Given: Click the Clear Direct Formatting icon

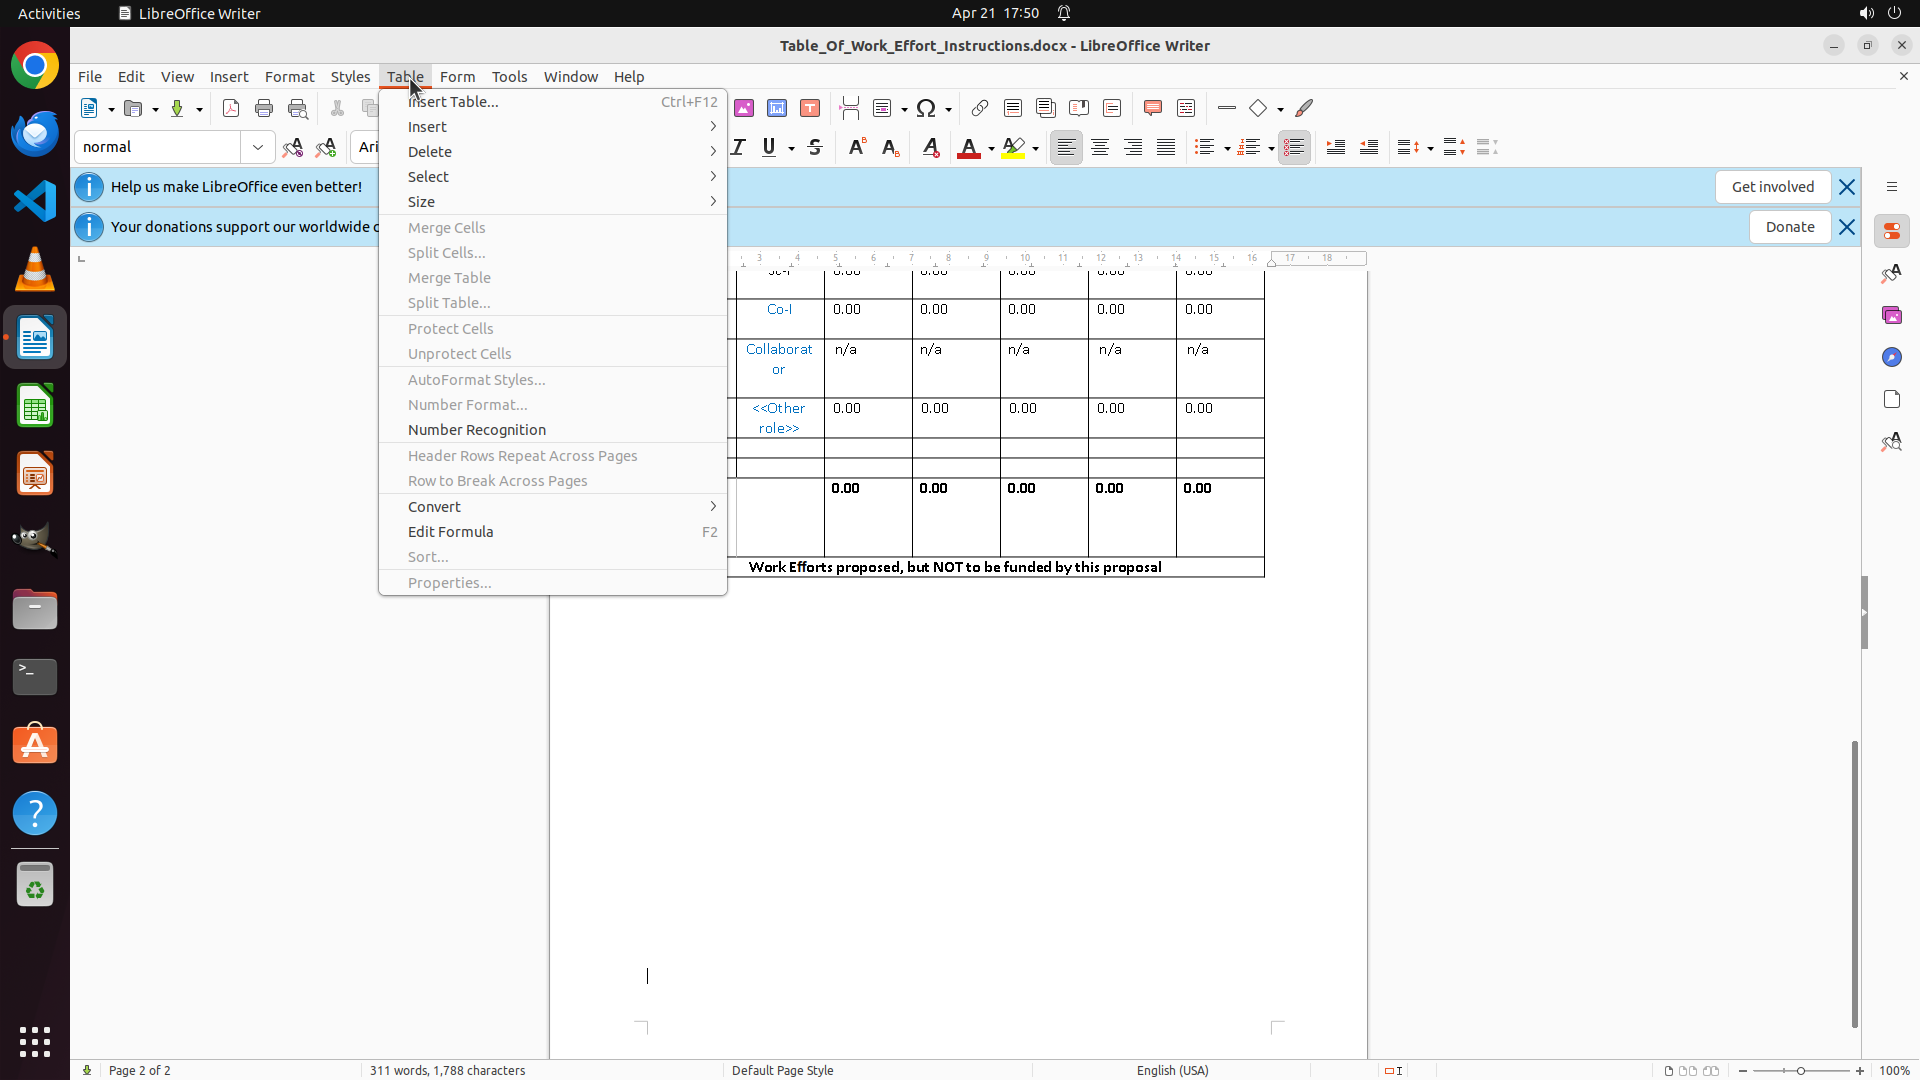Looking at the screenshot, I should (x=930, y=147).
